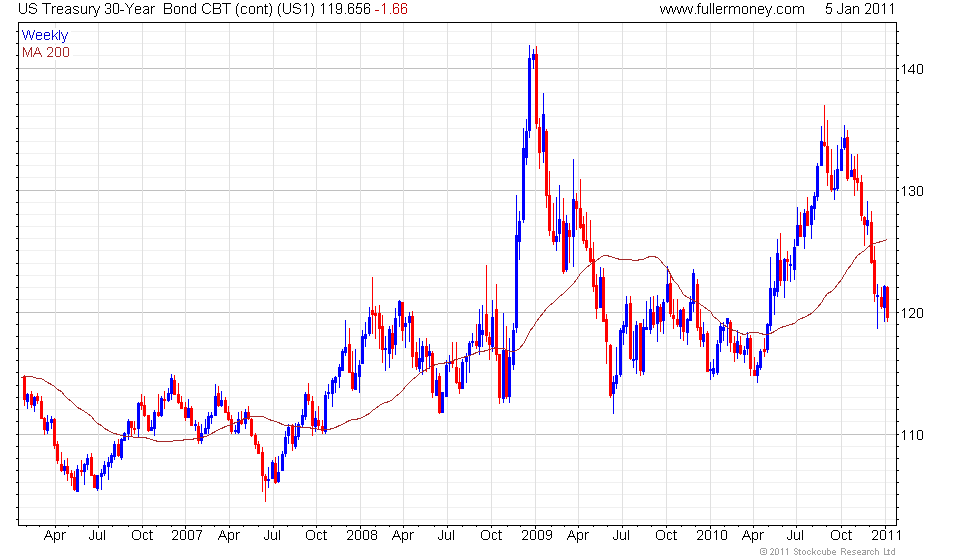Click the 2008 year label on time axis

362,536
